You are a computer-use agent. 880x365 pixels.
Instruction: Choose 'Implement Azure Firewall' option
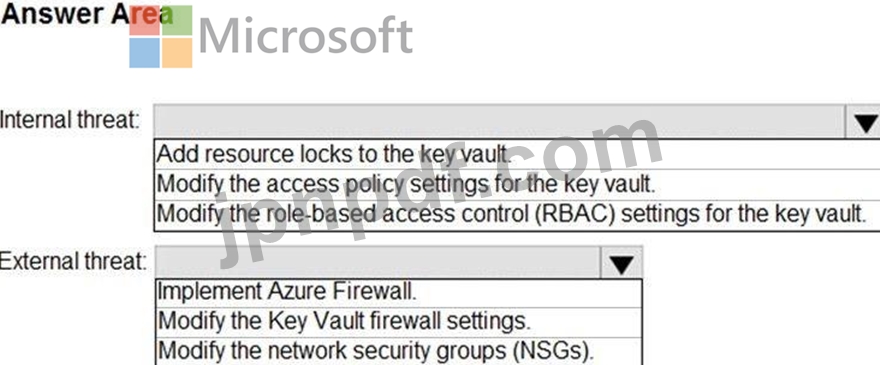(x=398, y=292)
